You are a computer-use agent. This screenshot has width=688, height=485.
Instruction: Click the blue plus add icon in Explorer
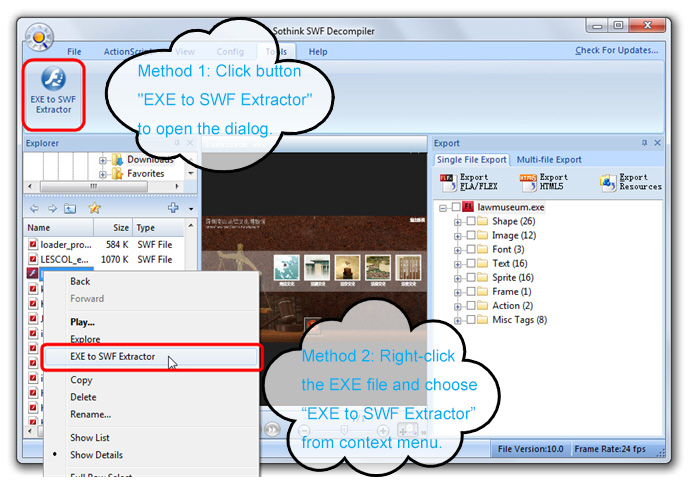point(173,208)
